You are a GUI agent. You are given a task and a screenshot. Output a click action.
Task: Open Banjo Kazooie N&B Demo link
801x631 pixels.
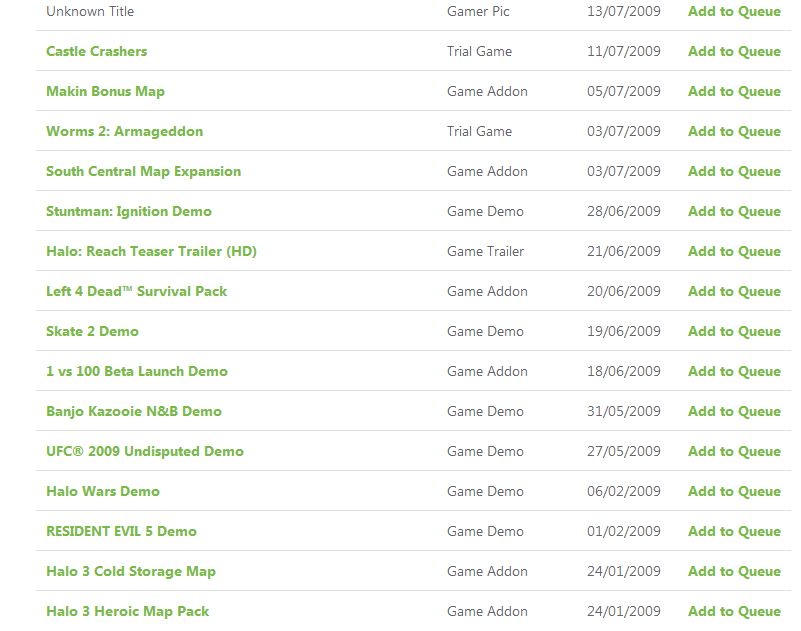coord(134,411)
